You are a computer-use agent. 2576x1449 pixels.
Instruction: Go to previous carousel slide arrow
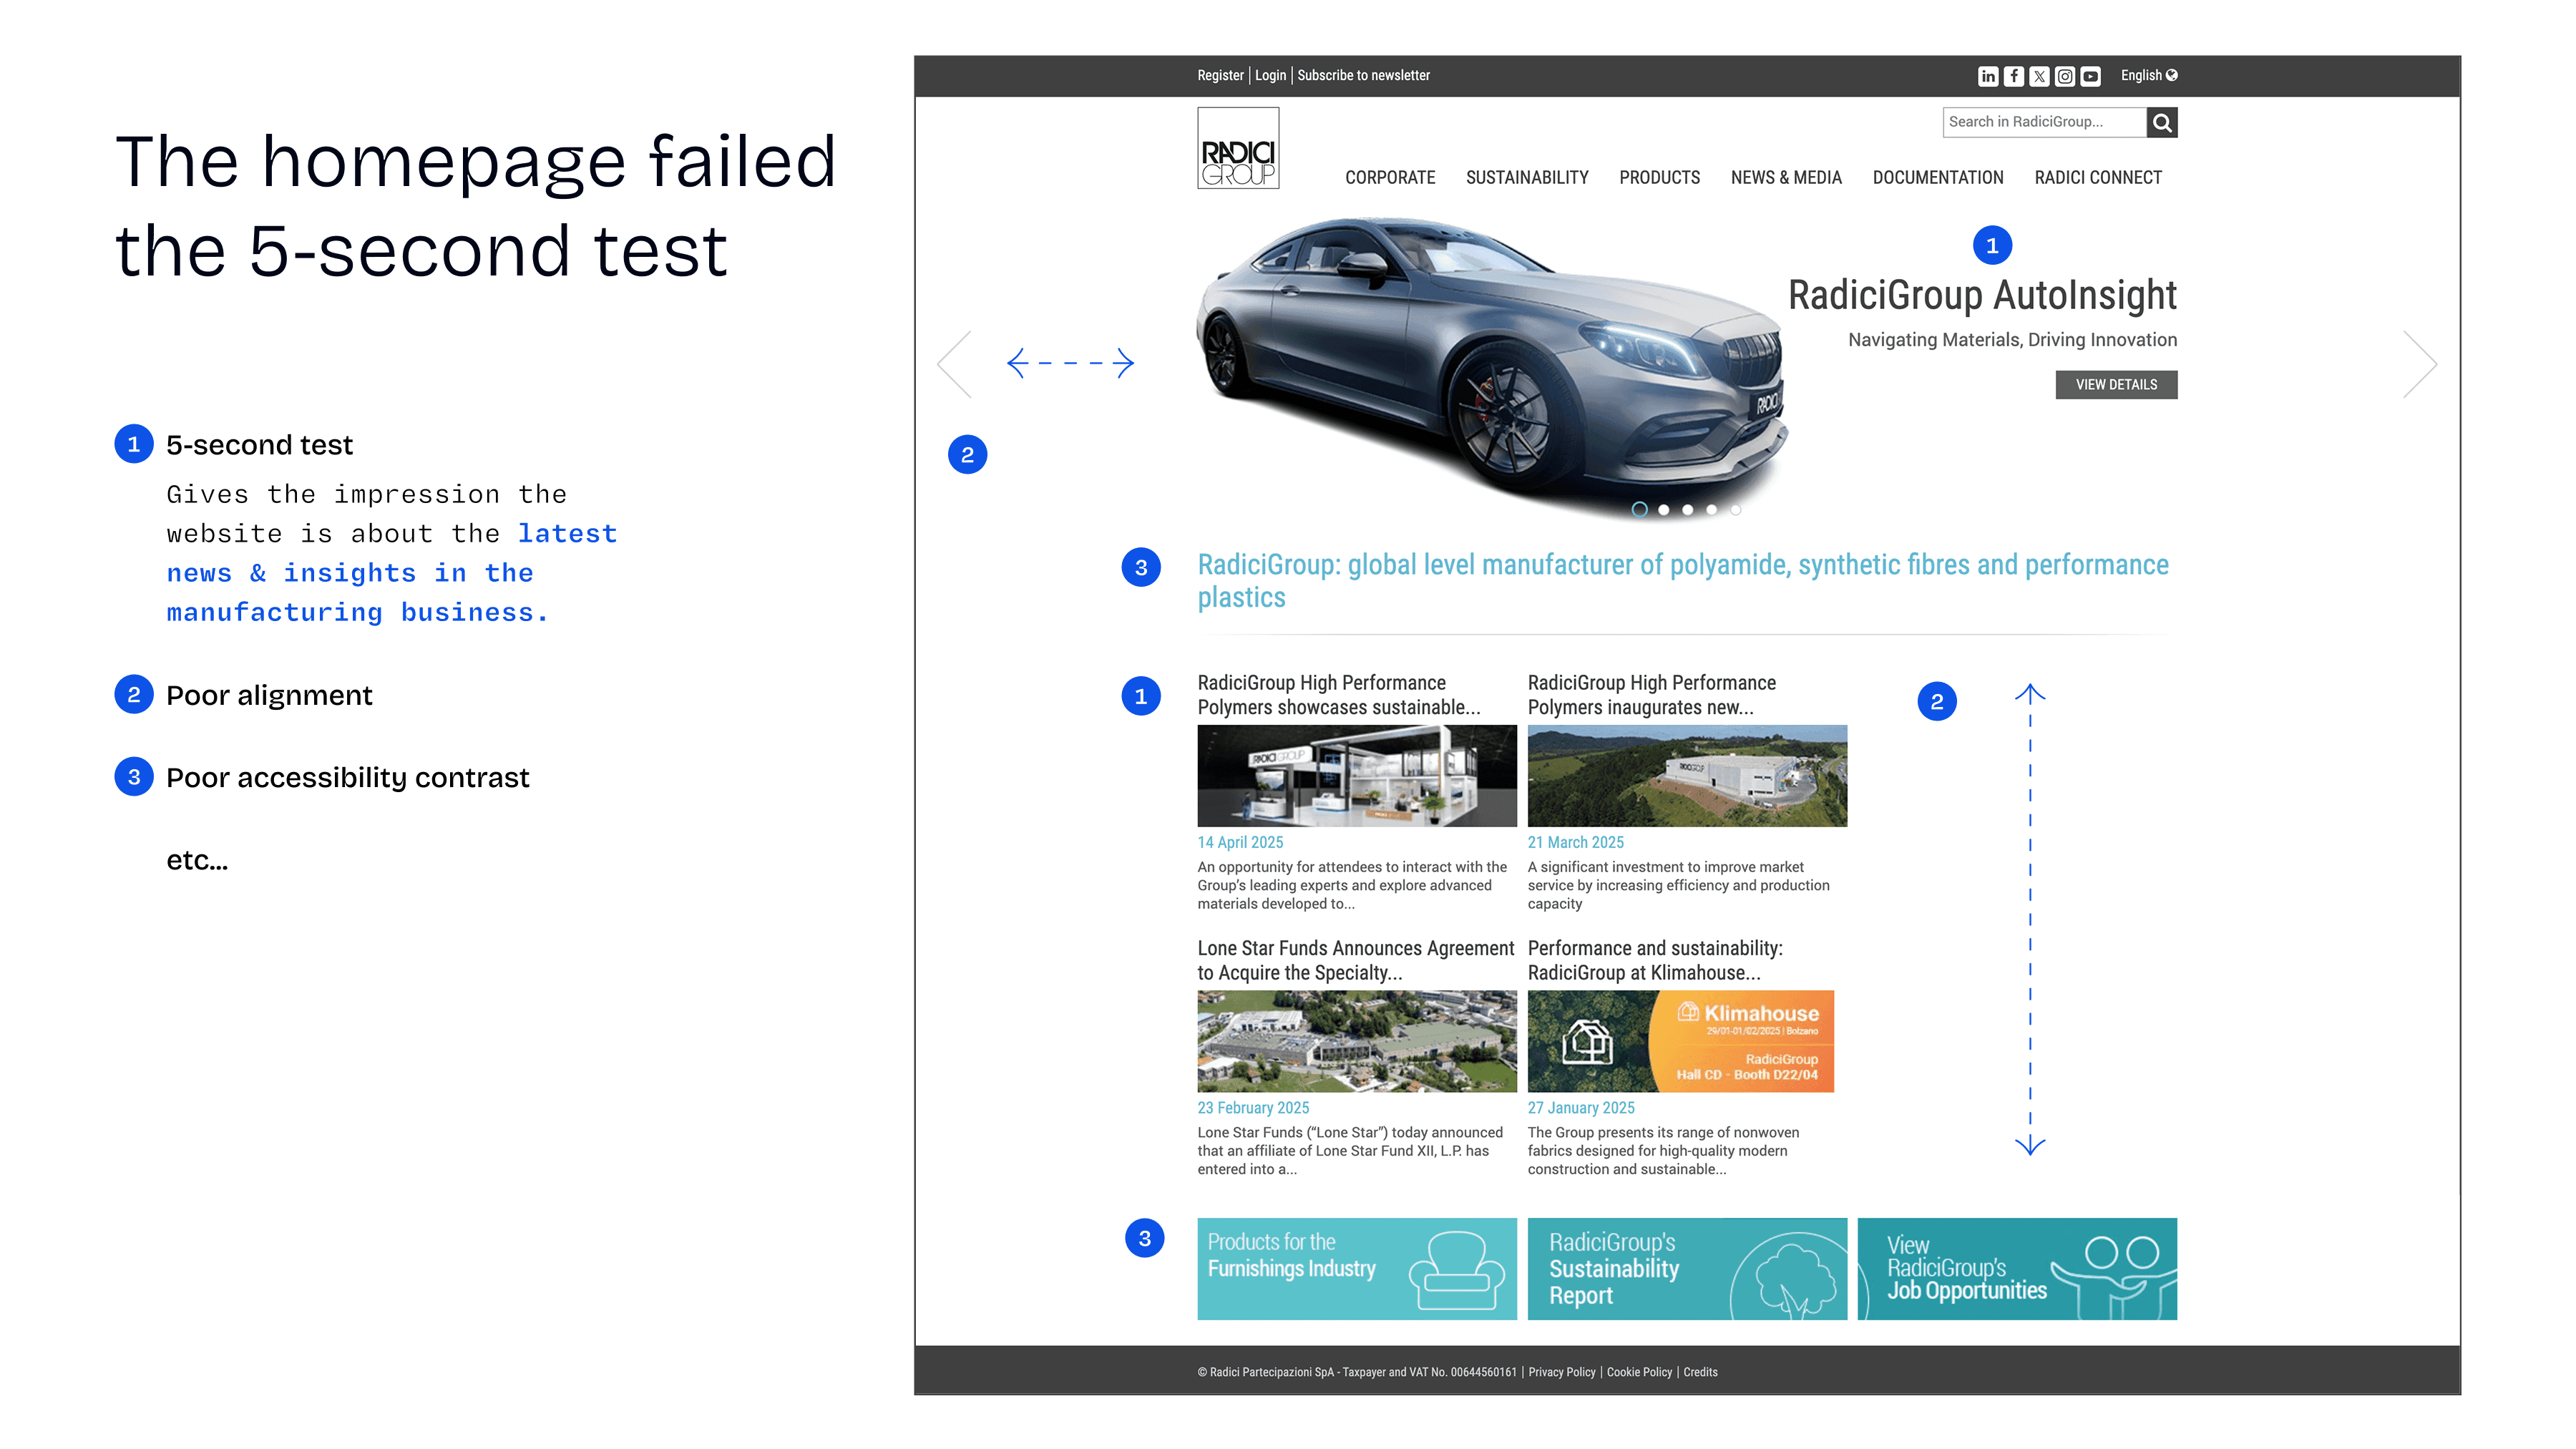point(955,364)
